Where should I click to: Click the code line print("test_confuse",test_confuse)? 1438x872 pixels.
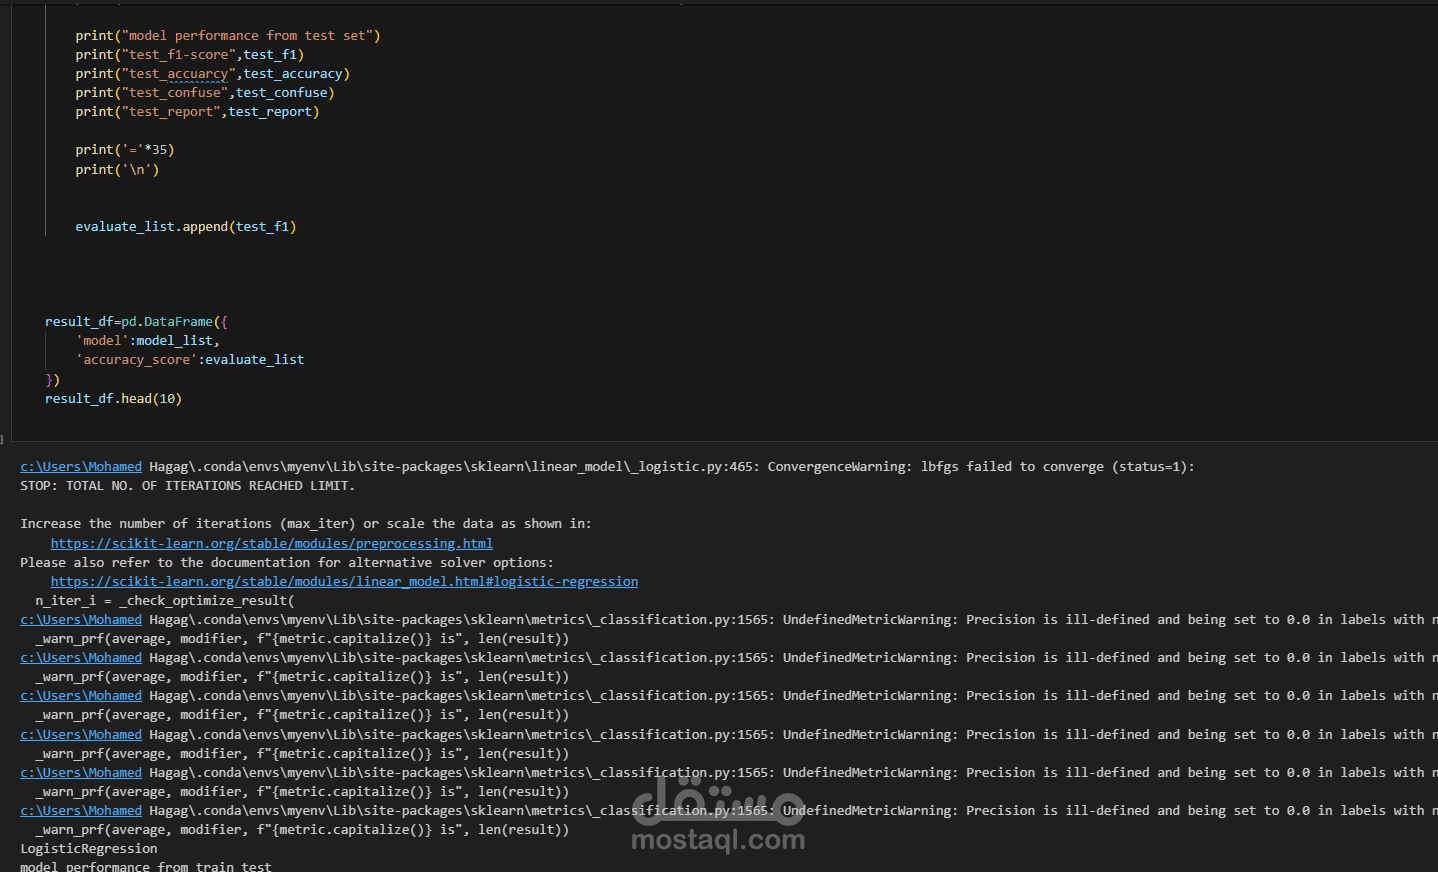coord(205,92)
